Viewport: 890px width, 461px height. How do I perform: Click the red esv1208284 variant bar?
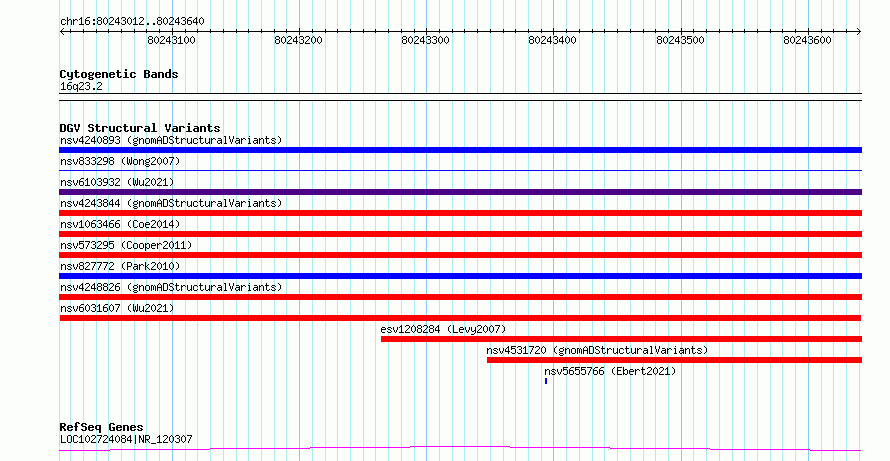622,339
